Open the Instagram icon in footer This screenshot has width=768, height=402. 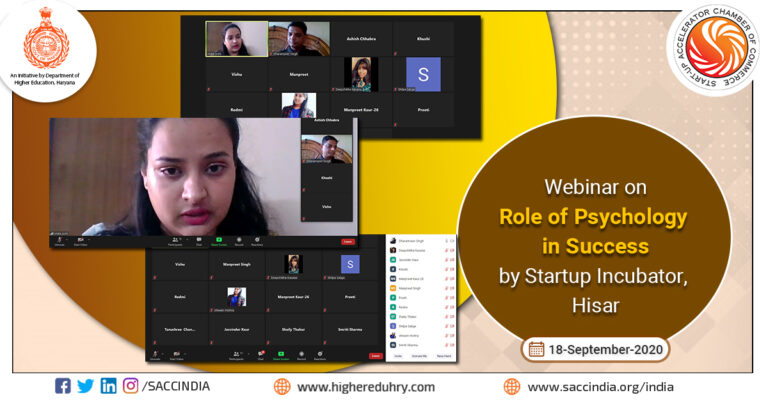tap(130, 386)
